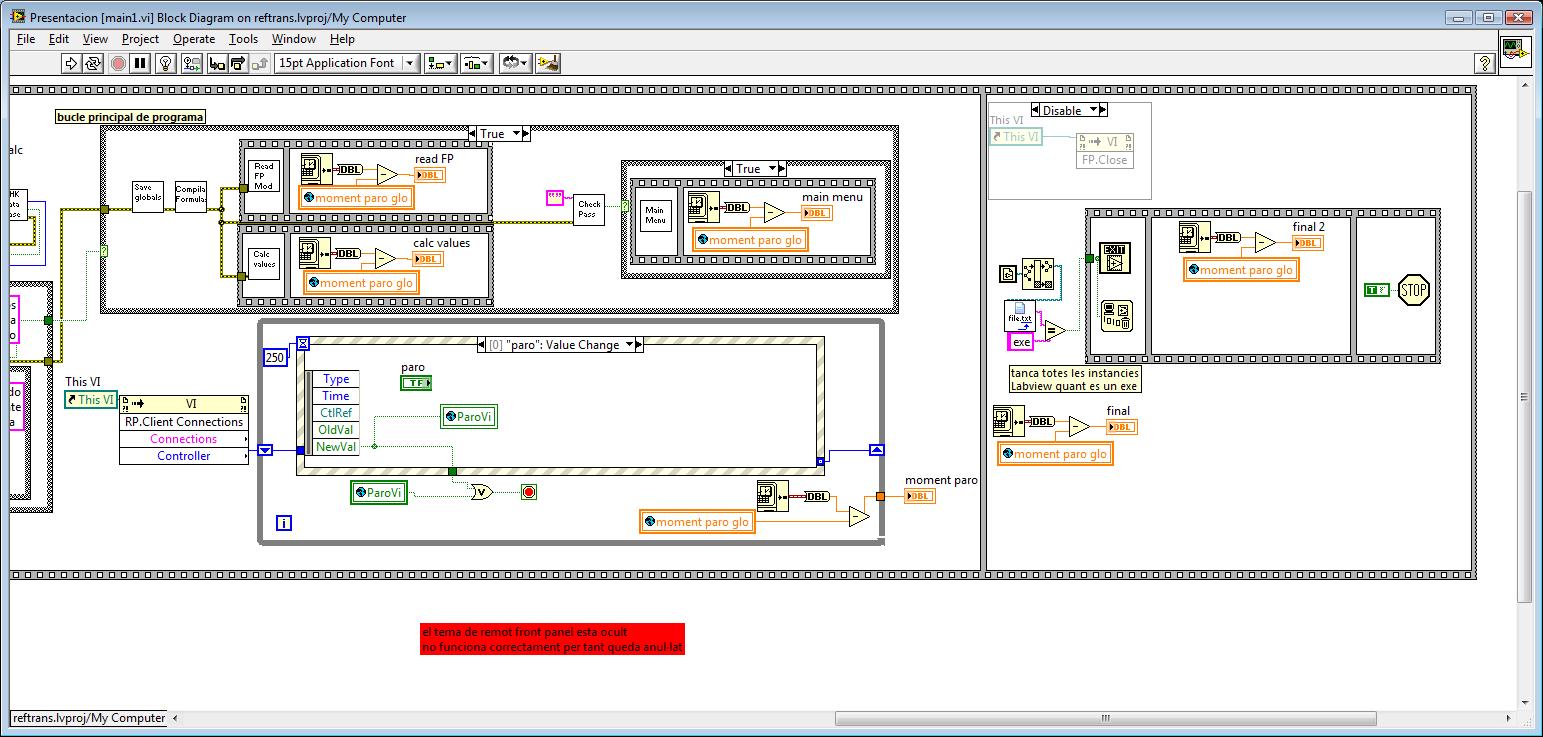
Task: Click reftrans.lvproj/My Computer status label
Action: [x=89, y=718]
